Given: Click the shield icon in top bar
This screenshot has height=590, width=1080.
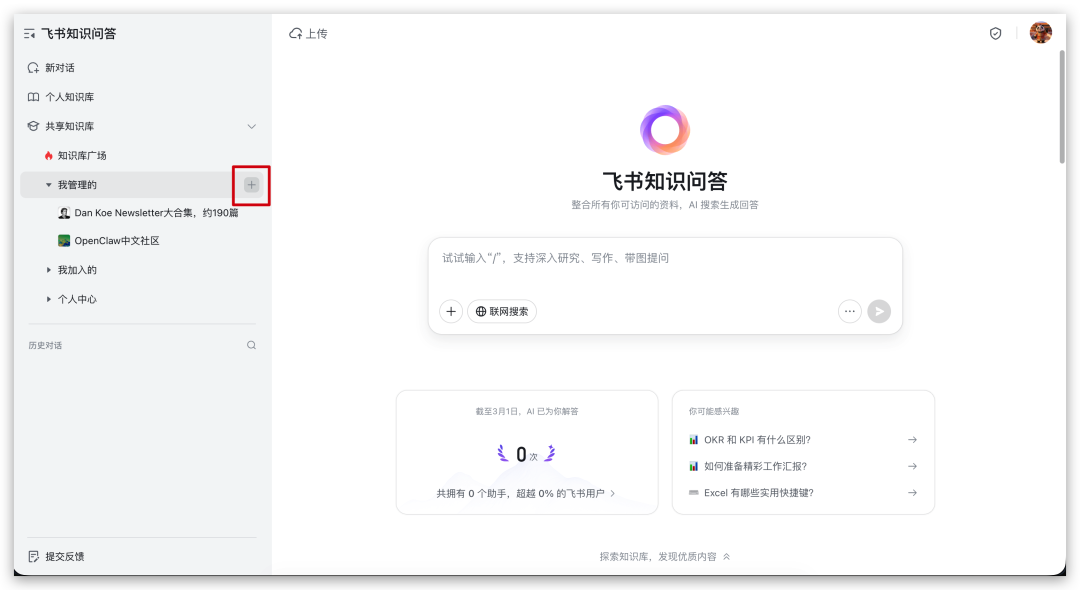Looking at the screenshot, I should click(x=995, y=34).
